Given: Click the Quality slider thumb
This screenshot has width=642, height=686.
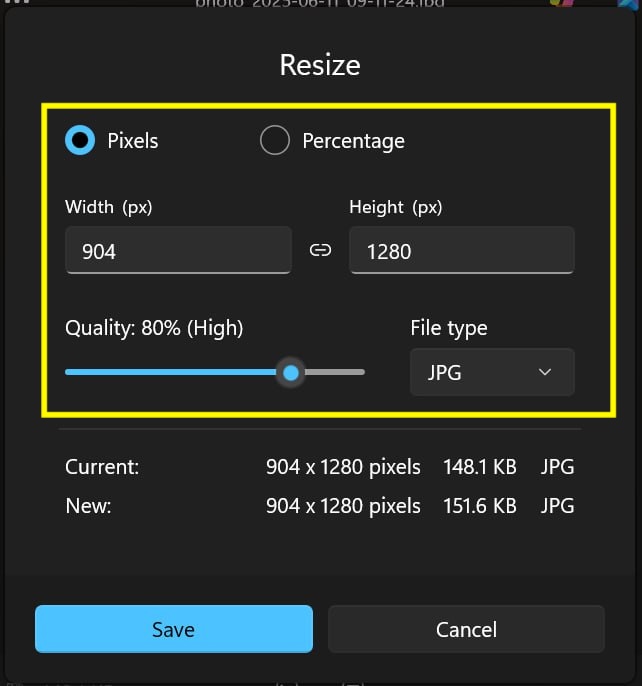Looking at the screenshot, I should click(x=291, y=373).
